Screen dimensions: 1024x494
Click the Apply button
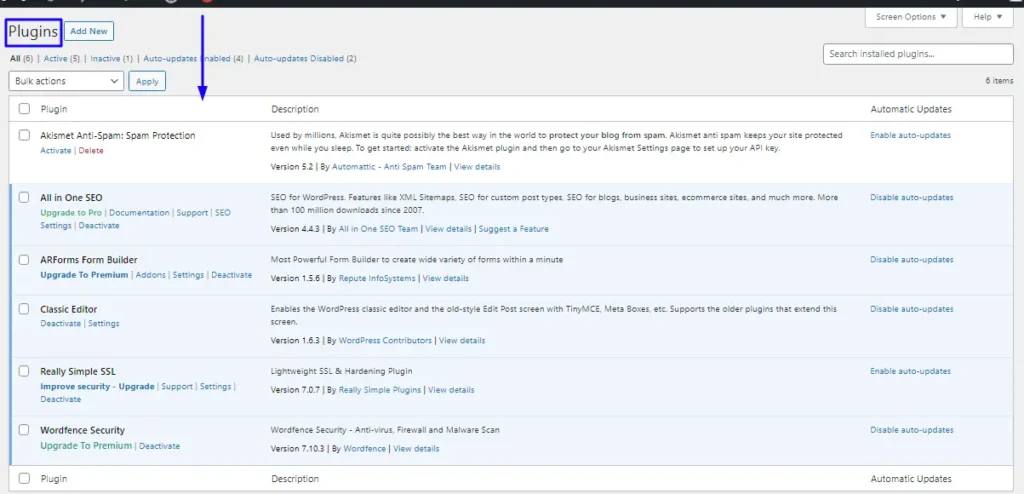(147, 81)
